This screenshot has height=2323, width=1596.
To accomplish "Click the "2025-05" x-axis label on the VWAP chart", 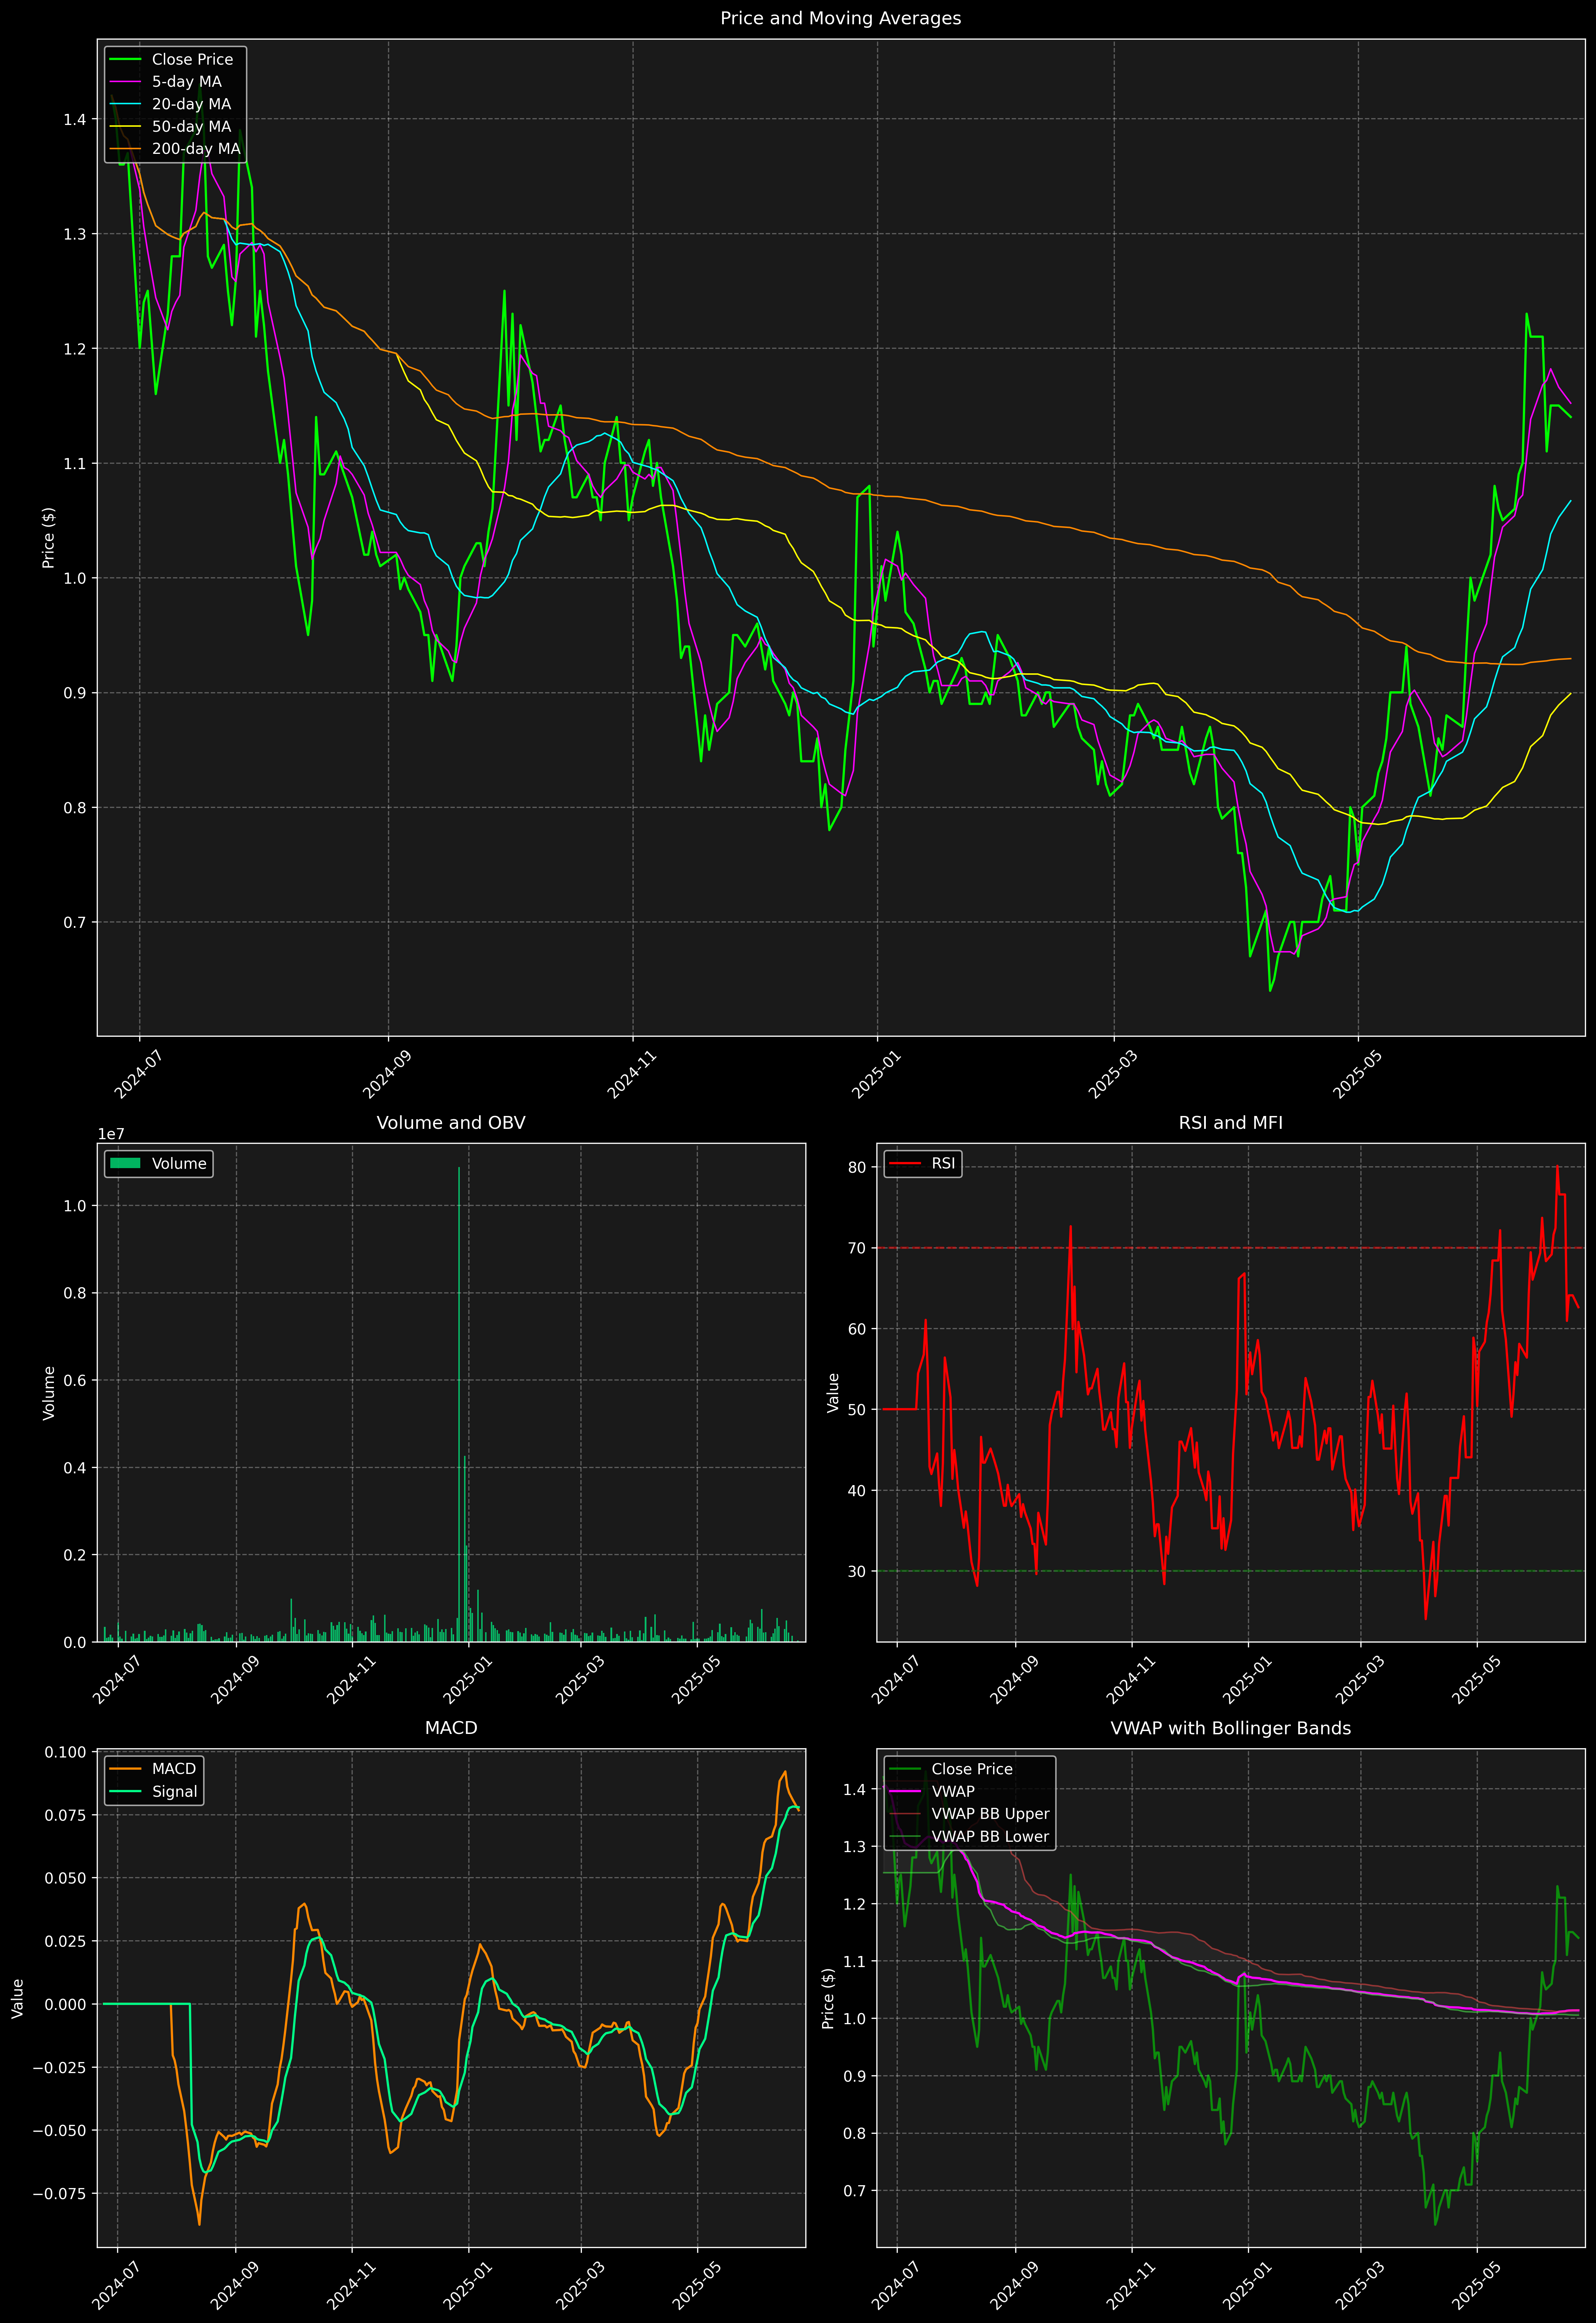I will [1476, 2285].
